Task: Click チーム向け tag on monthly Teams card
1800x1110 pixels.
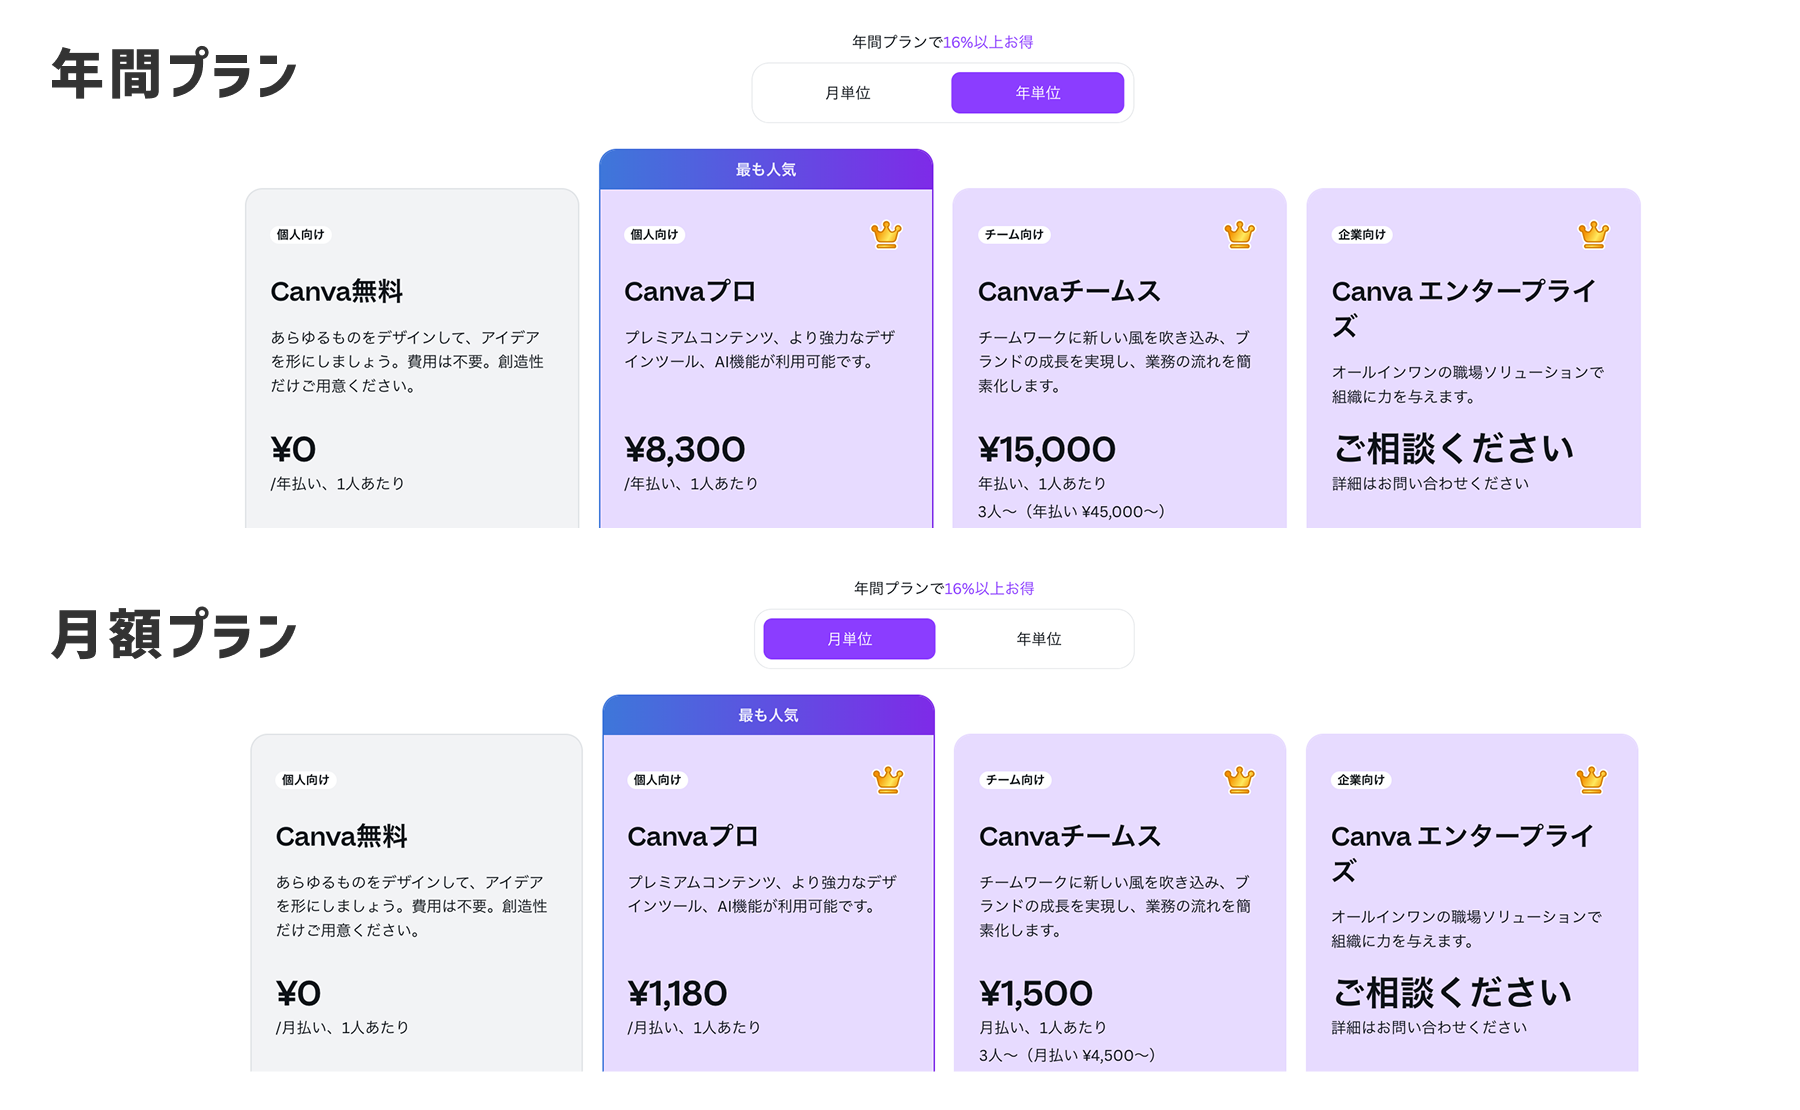Action: pos(1015,780)
